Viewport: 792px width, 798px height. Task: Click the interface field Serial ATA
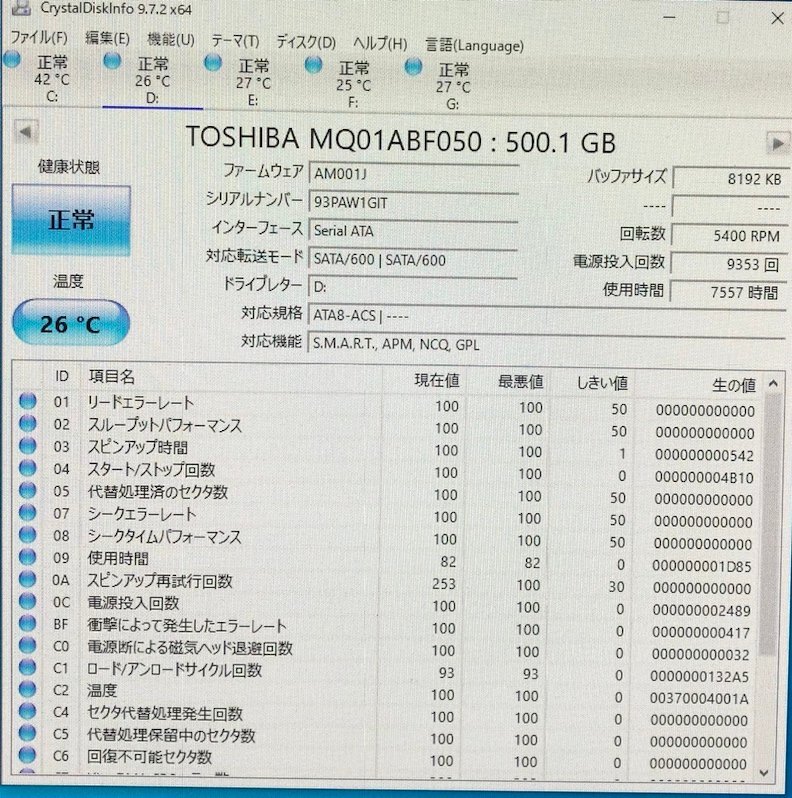[x=413, y=231]
